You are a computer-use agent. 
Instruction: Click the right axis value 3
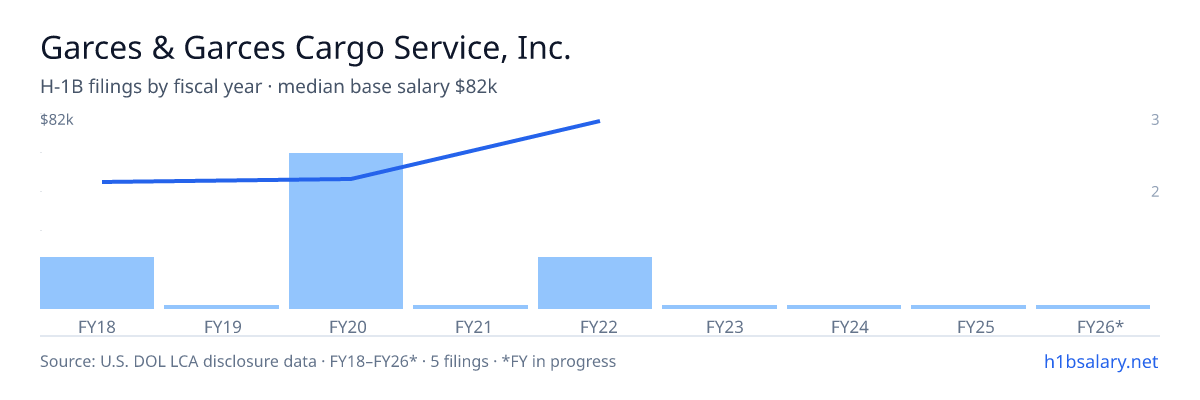tap(1155, 120)
